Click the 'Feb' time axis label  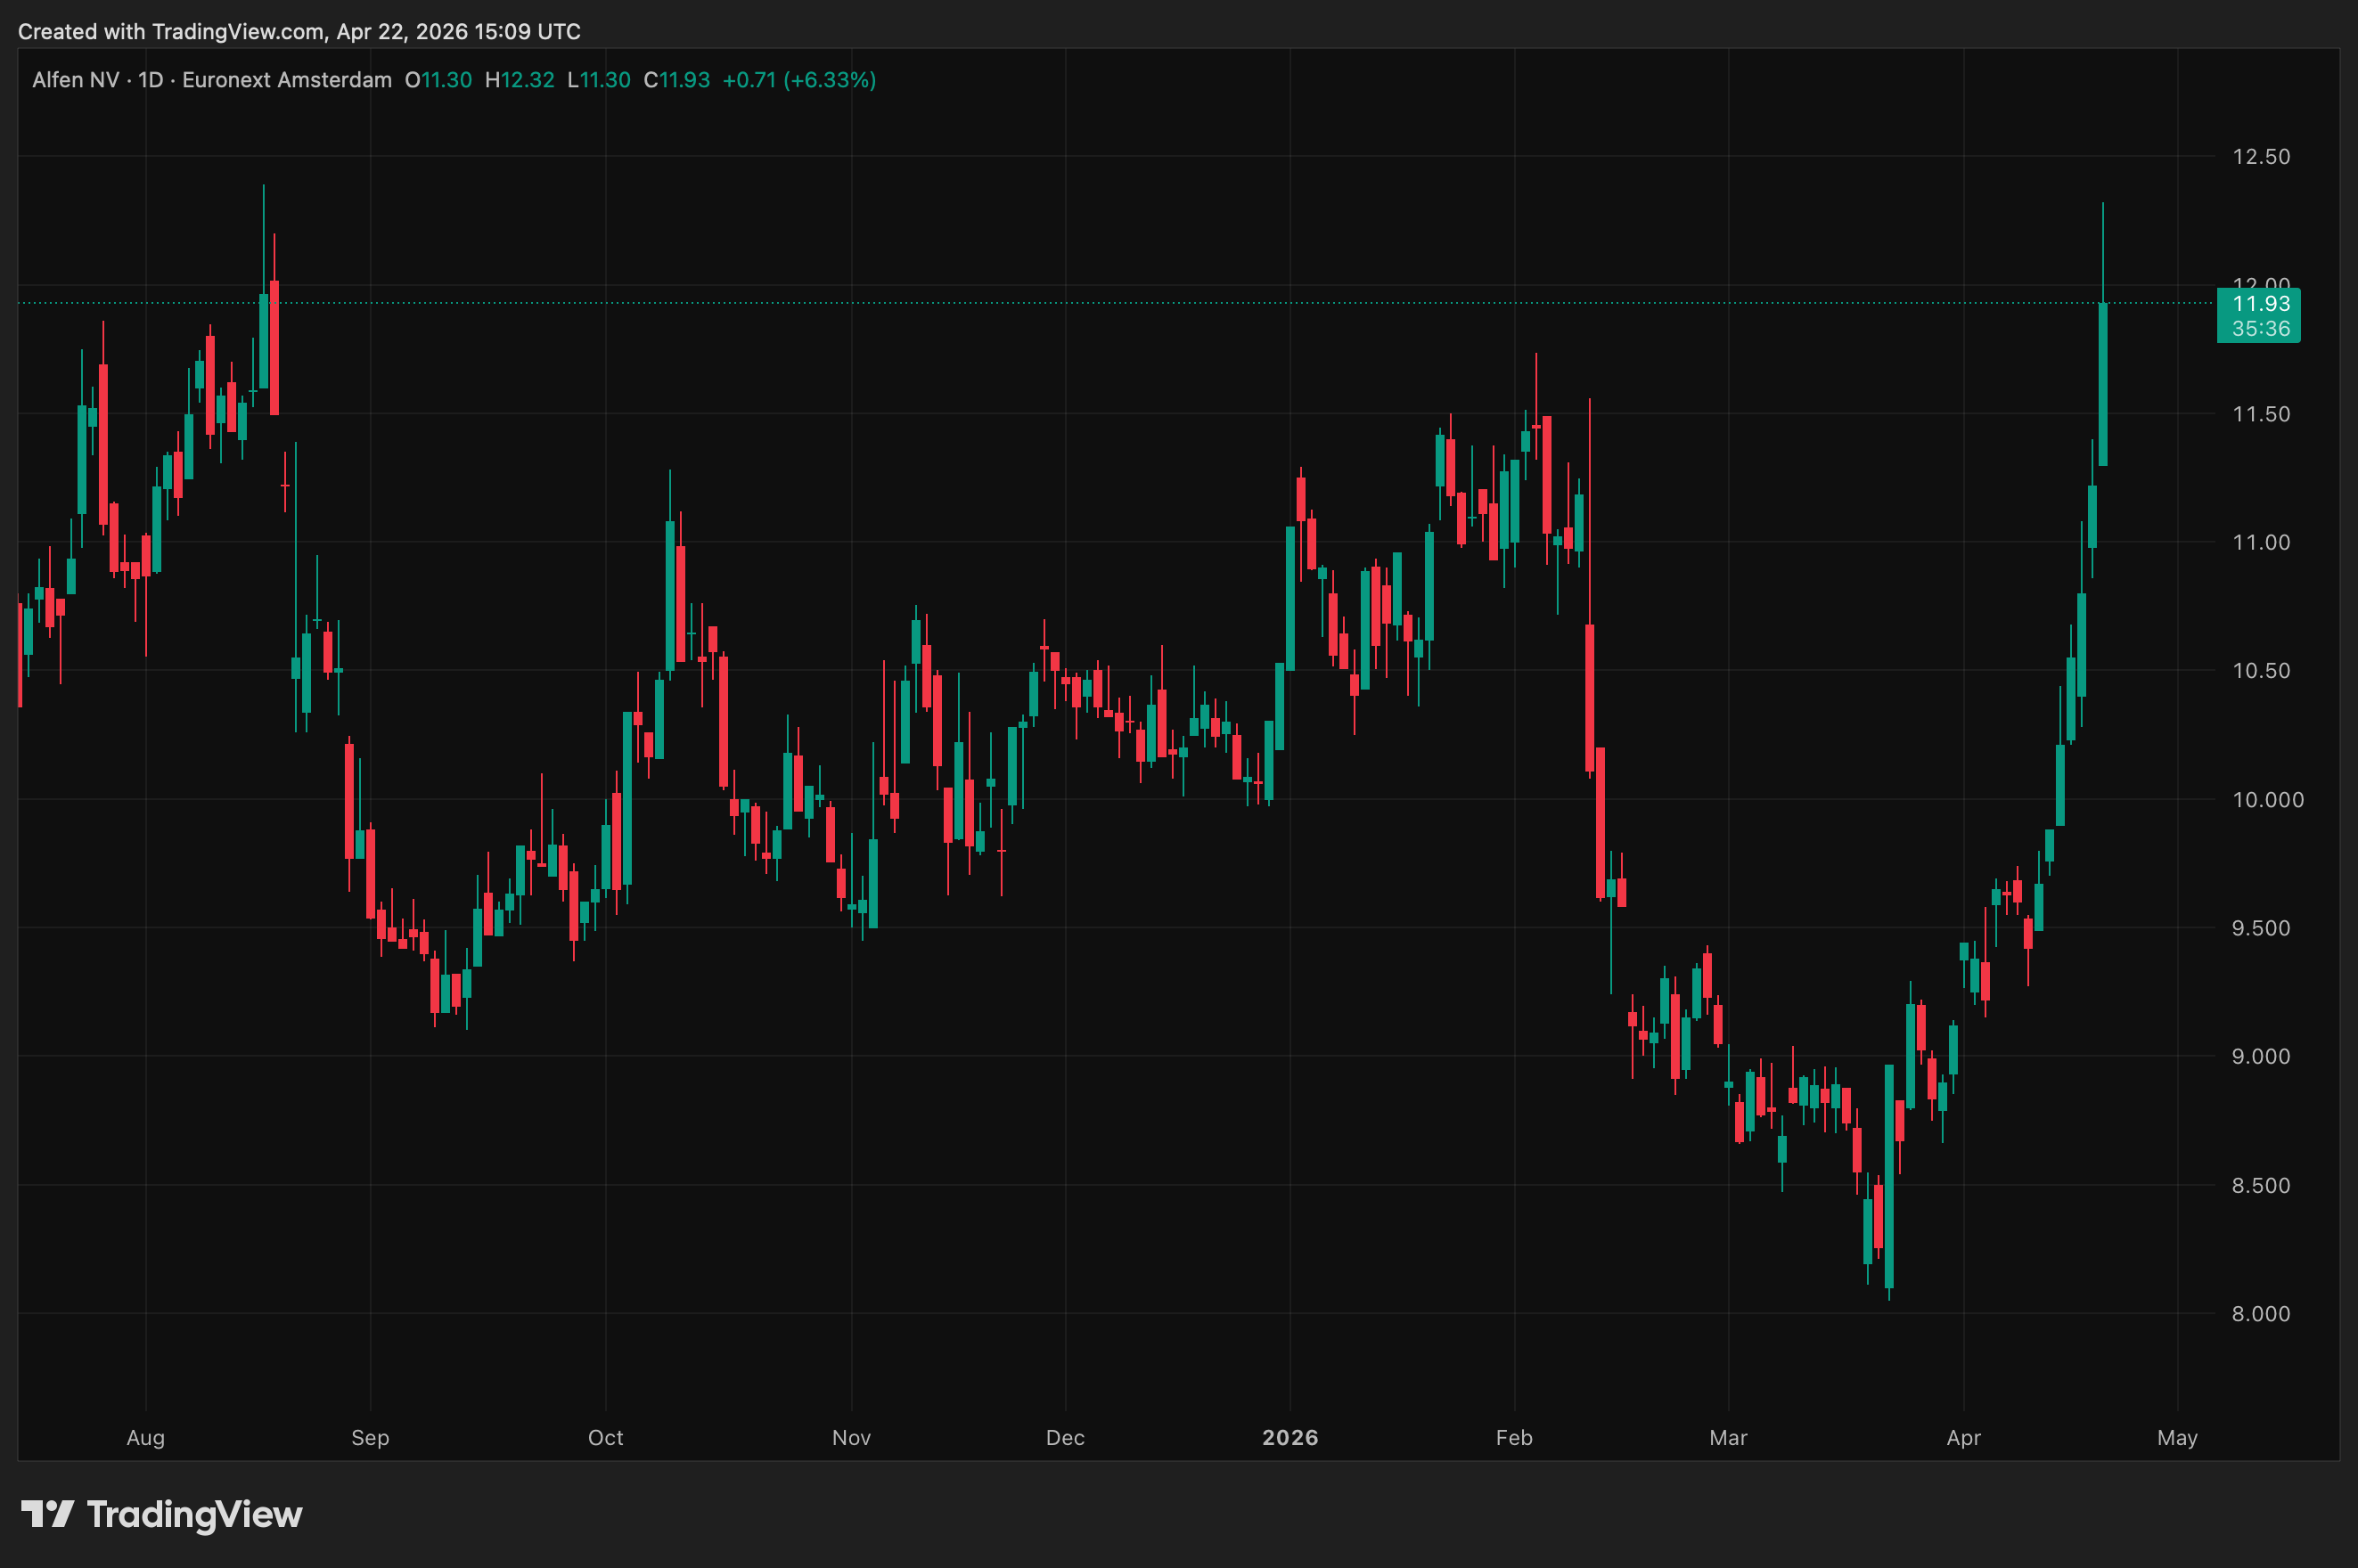point(1515,1438)
